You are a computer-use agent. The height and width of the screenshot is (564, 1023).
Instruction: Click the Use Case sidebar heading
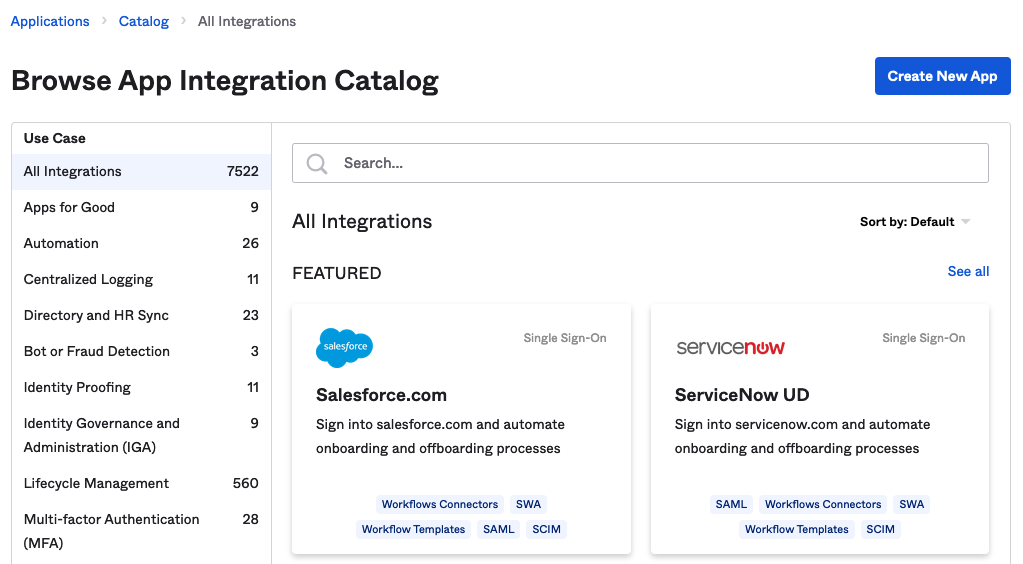coord(55,138)
